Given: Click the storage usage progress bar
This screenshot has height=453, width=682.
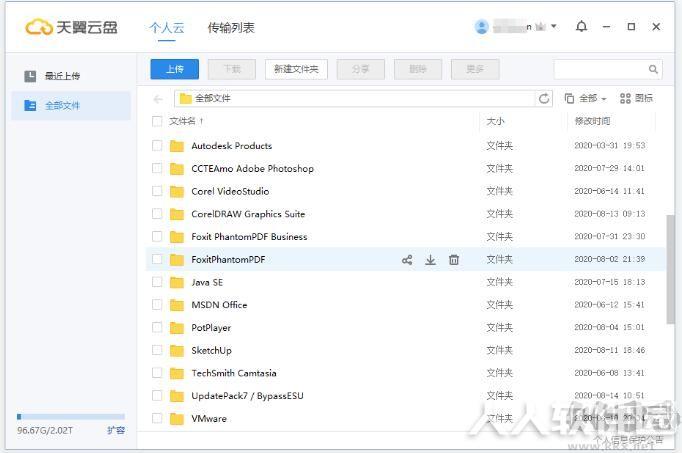Looking at the screenshot, I should point(71,416).
